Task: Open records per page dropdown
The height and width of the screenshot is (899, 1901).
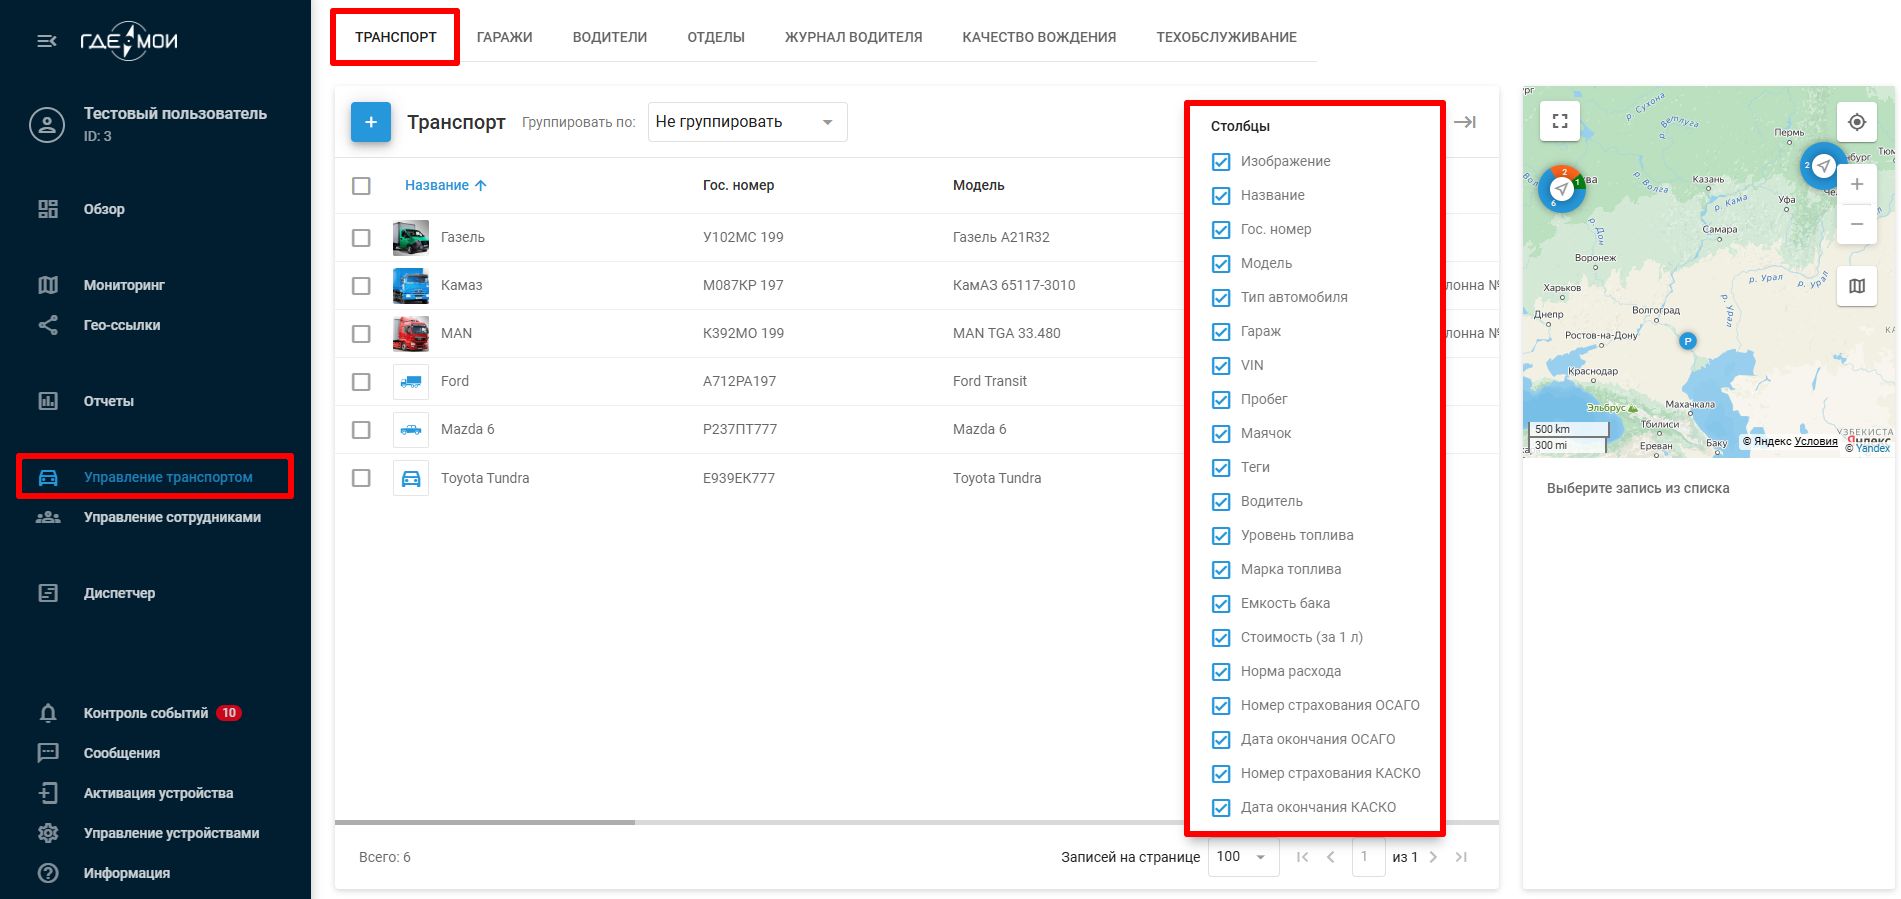Action: click(1242, 857)
